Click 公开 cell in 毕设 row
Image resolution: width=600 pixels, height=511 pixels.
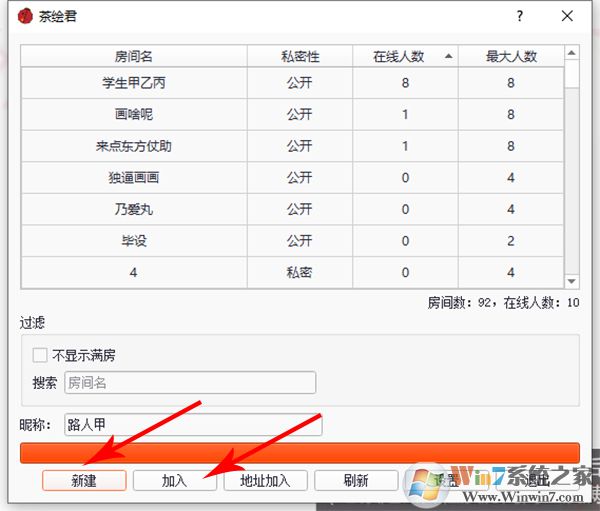coord(300,241)
